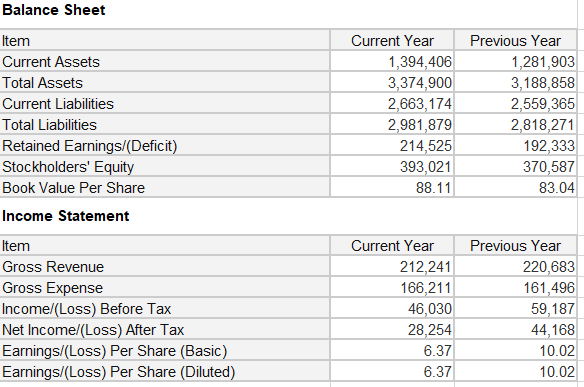Click the Total Assets row label
This screenshot has width=584, height=387.
[42, 83]
